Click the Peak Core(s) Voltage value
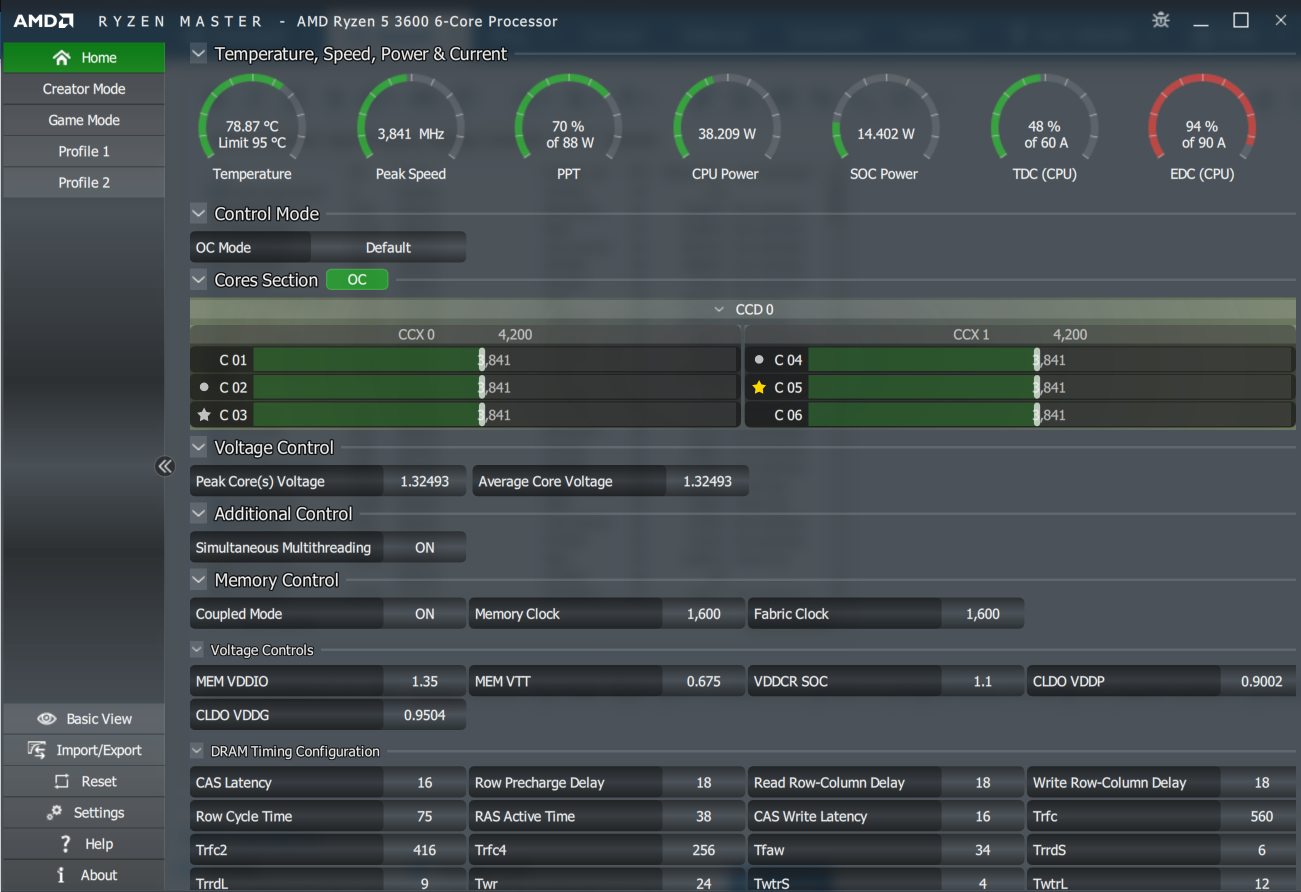Screen dimensions: 1301x892 click(x=425, y=482)
